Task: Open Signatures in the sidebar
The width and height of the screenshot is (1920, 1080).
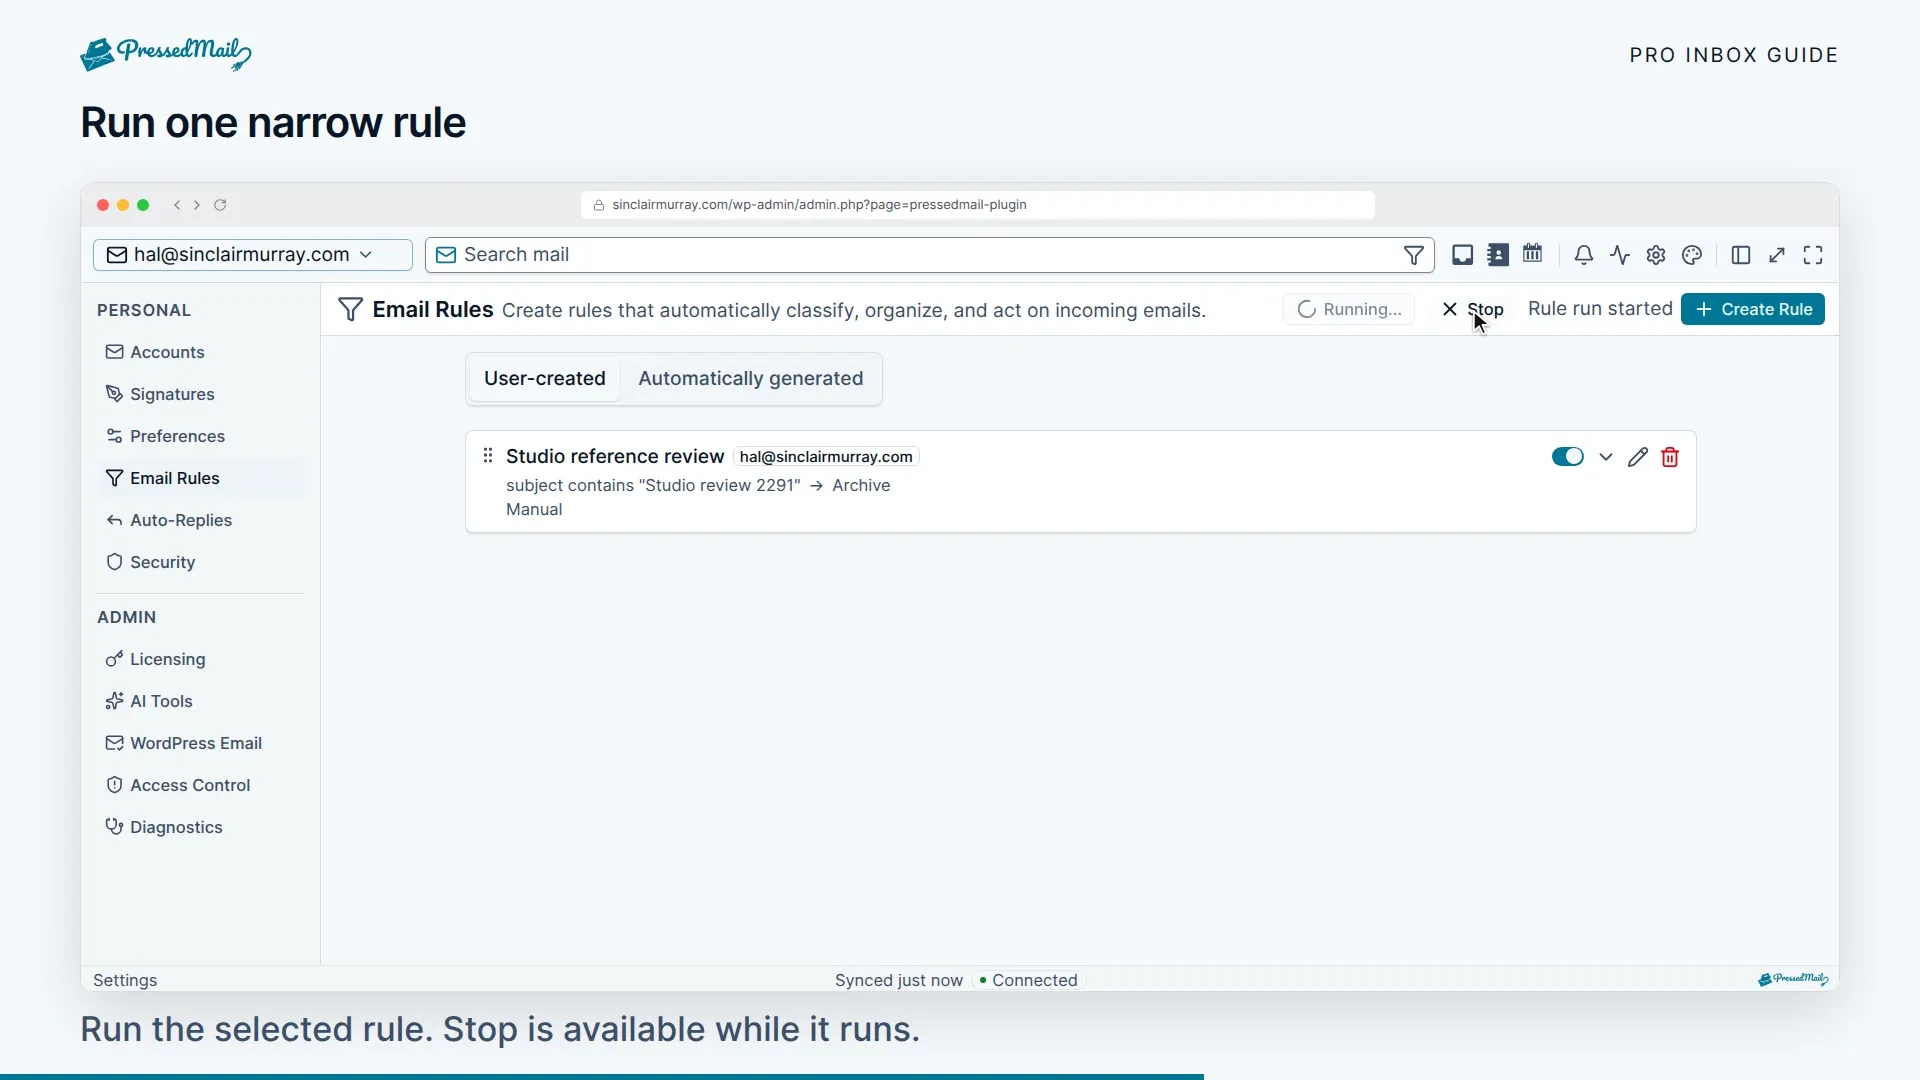Action: [x=200, y=394]
